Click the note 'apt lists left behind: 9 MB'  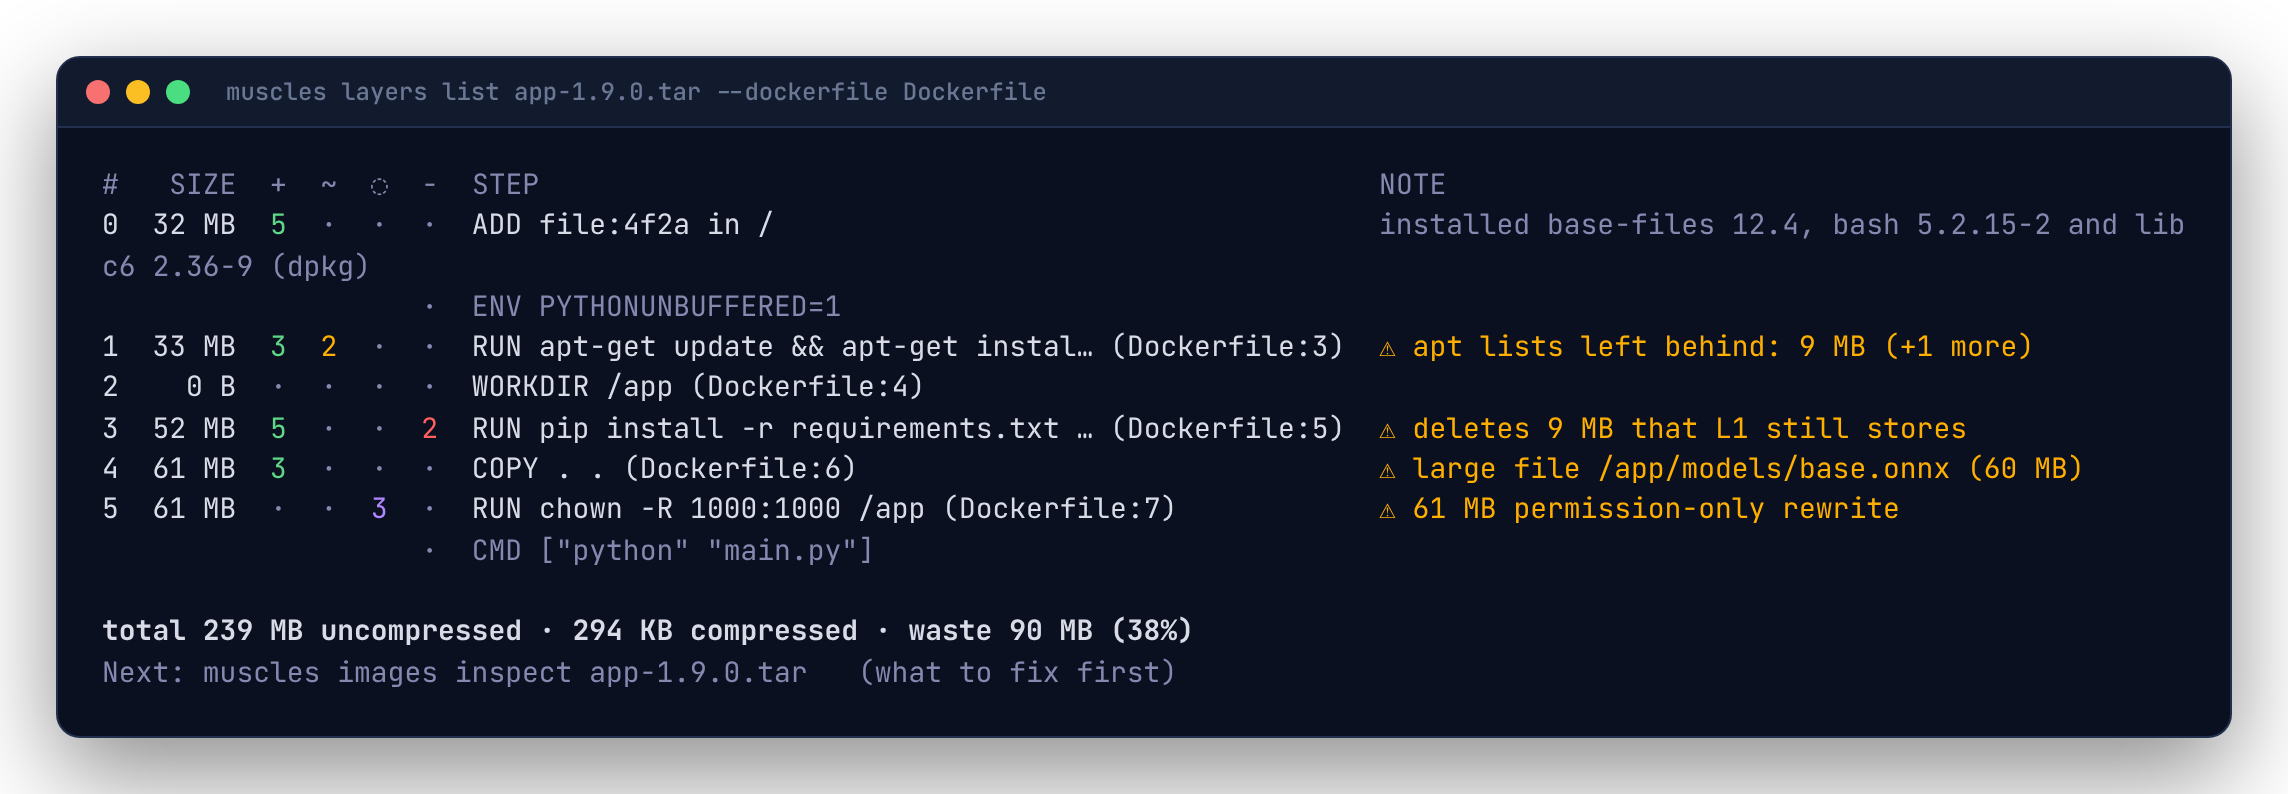(x=1639, y=347)
